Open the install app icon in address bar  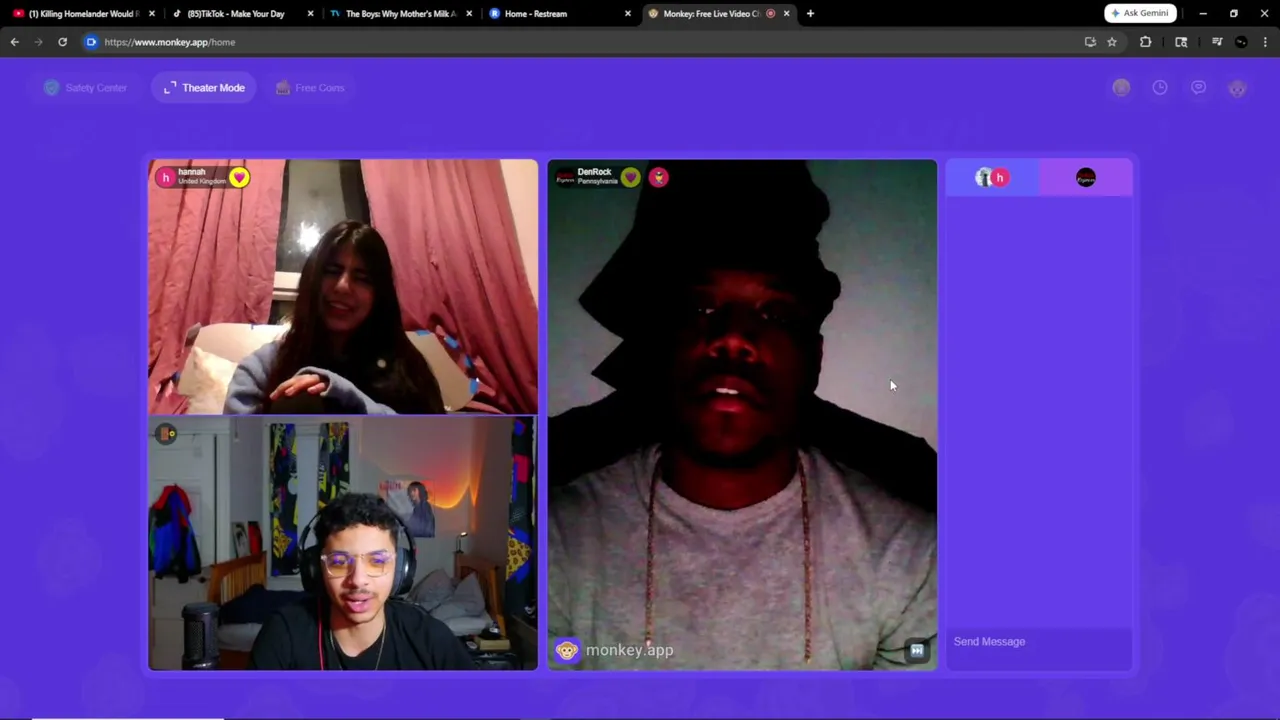[x=1090, y=42]
